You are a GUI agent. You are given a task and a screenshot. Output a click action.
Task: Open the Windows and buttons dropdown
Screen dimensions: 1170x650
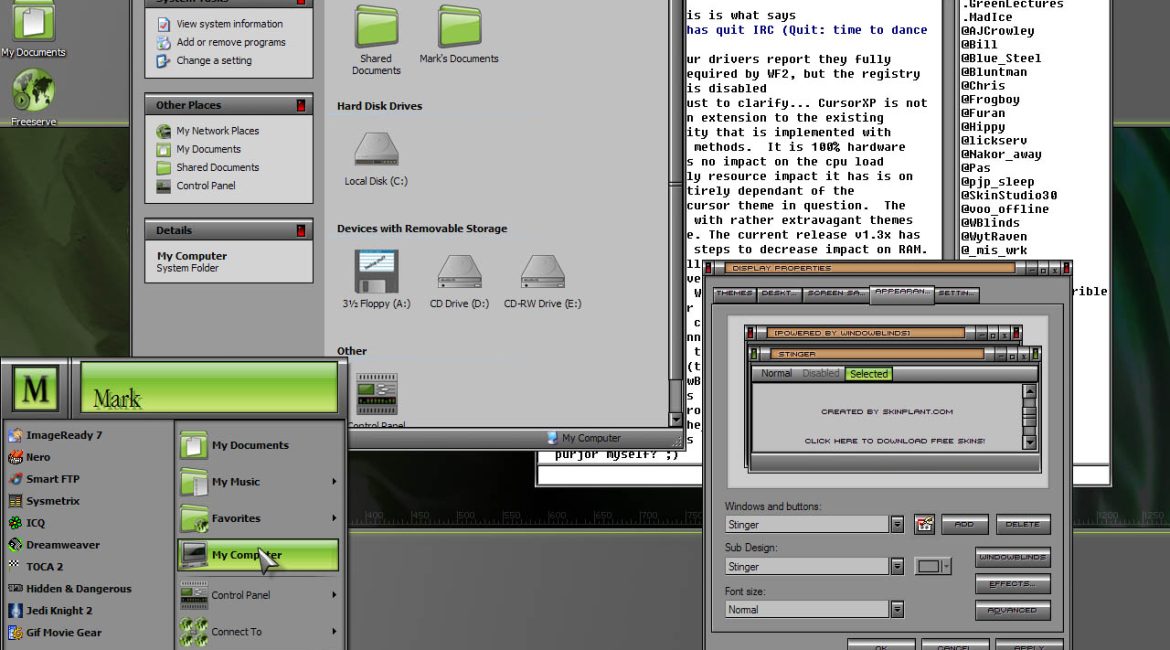(897, 525)
